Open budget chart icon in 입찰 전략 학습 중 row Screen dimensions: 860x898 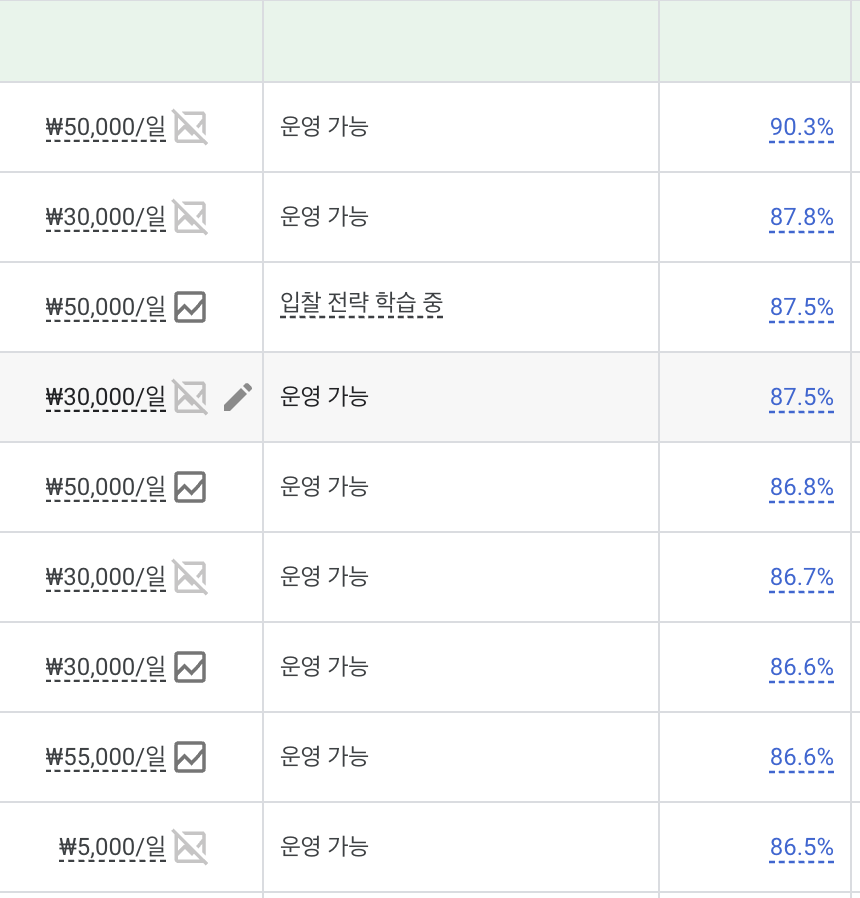click(x=190, y=307)
